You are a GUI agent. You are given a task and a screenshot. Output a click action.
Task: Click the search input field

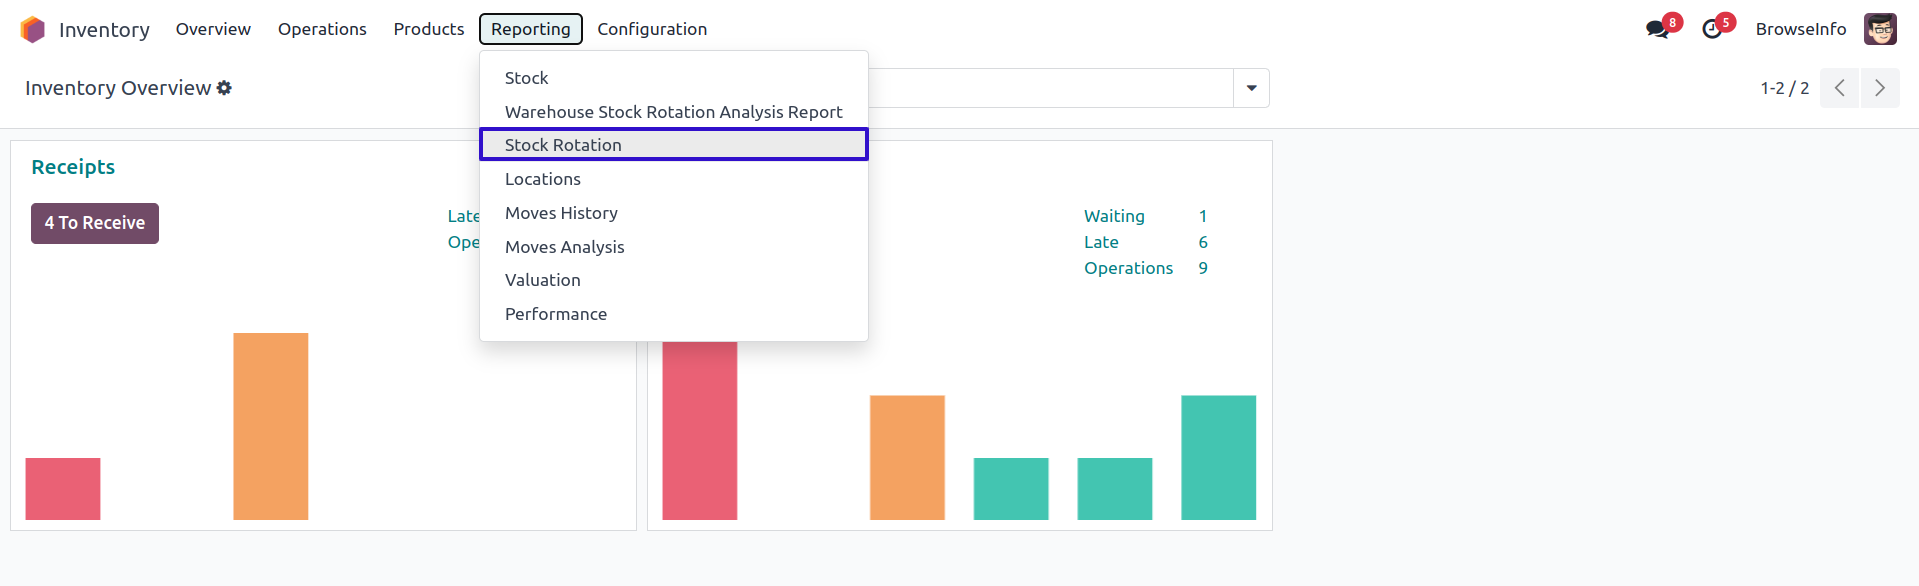(x=1050, y=88)
